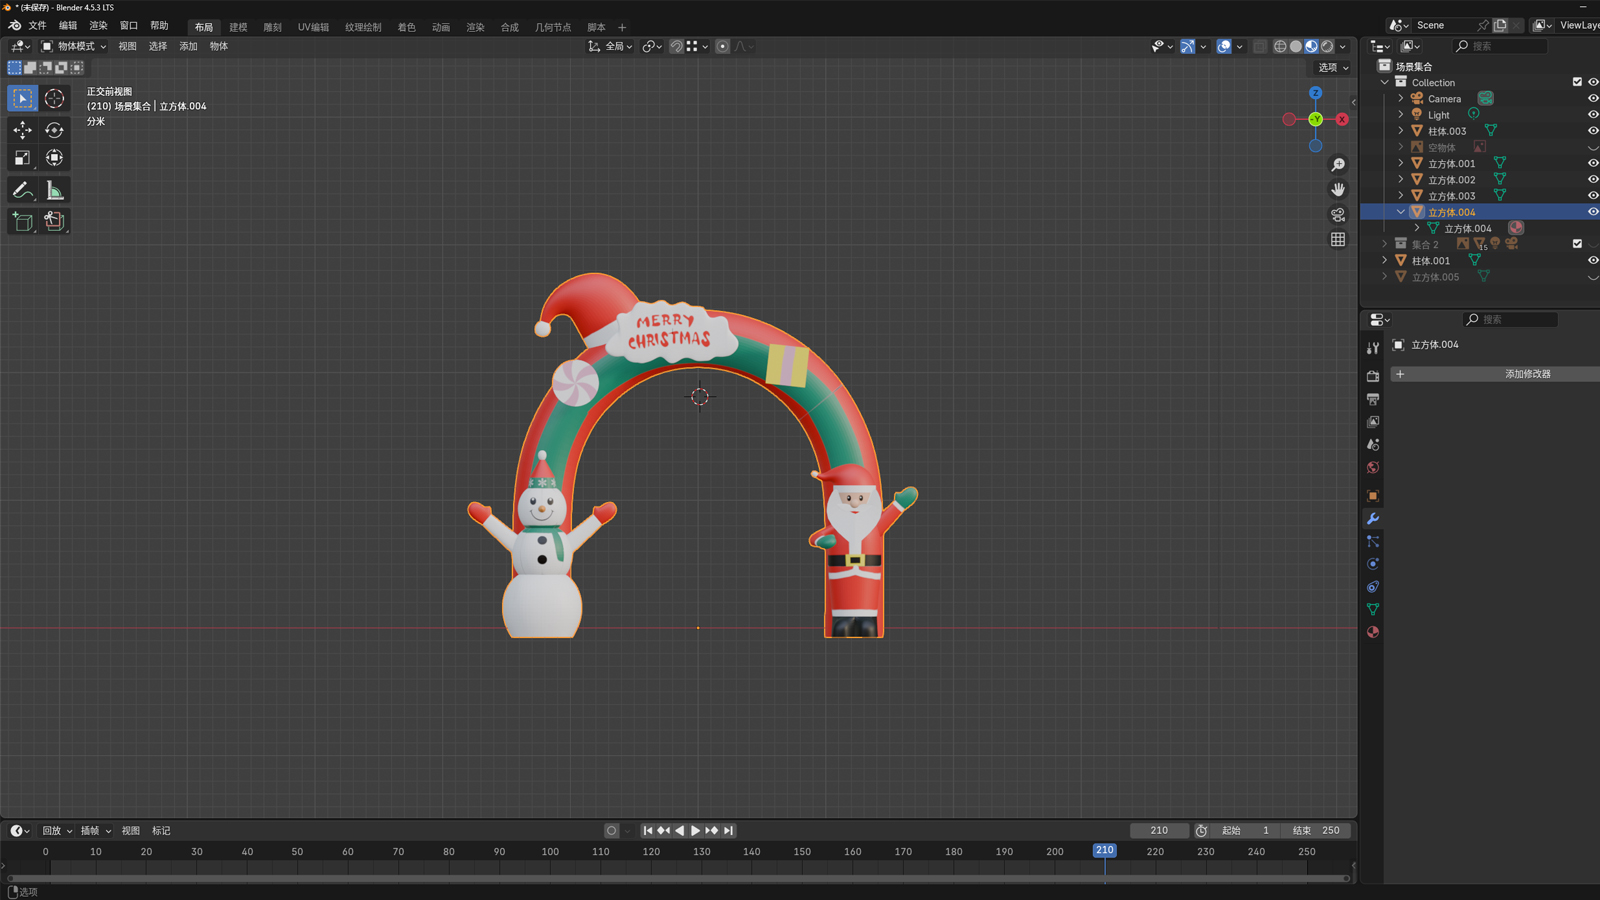Toggle visibility of 立方体.001
Viewport: 1600px width, 900px height.
coord(1592,163)
